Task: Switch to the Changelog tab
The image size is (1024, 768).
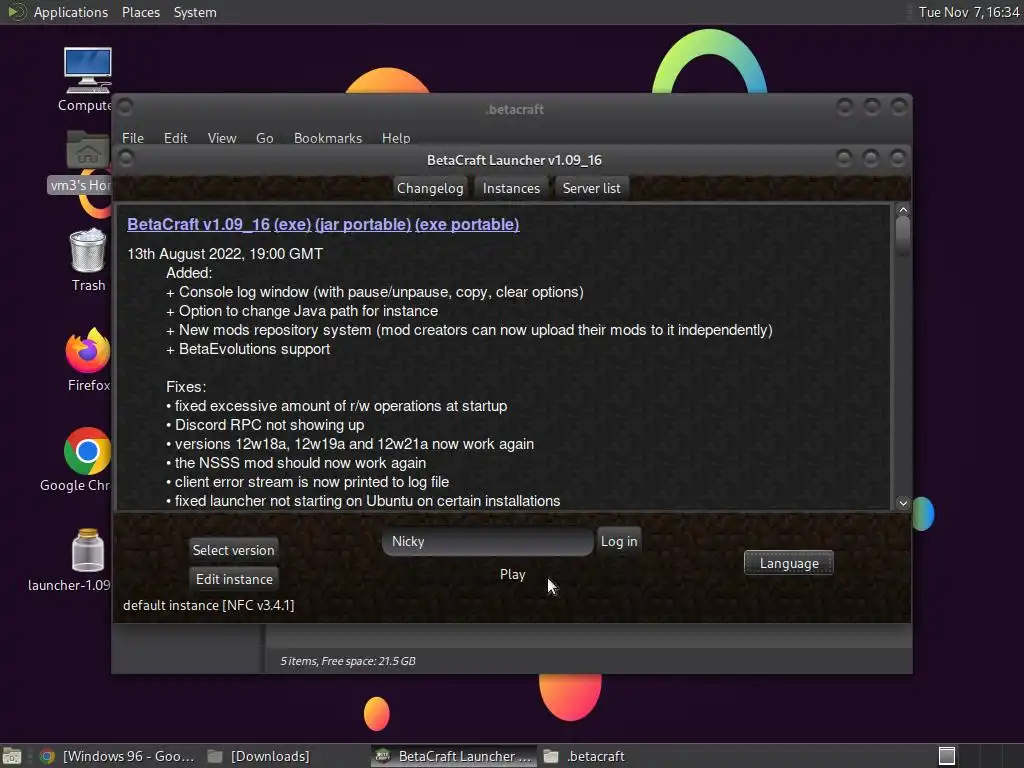Action: [430, 188]
